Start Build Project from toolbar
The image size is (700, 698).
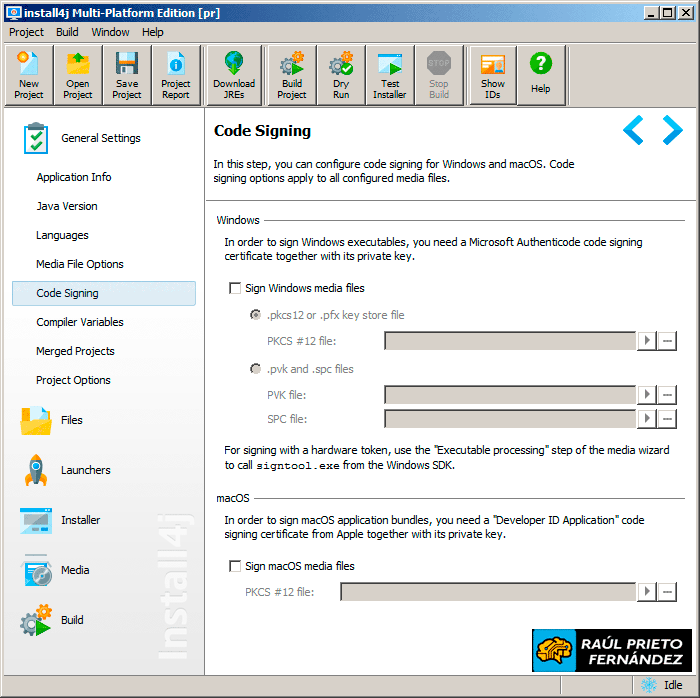292,75
